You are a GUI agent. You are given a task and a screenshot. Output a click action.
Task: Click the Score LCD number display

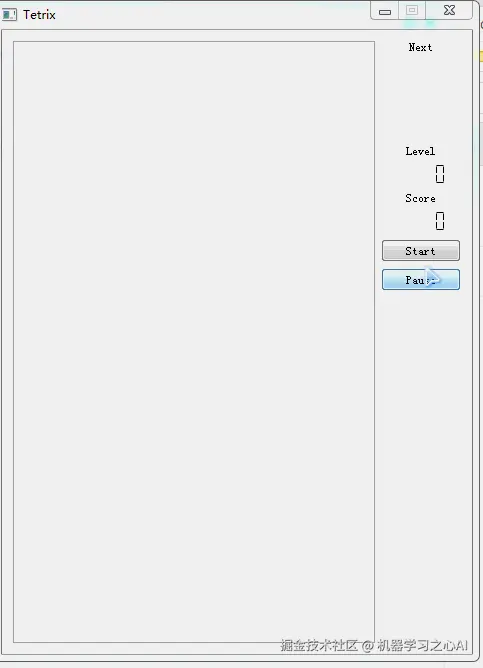tap(440, 221)
